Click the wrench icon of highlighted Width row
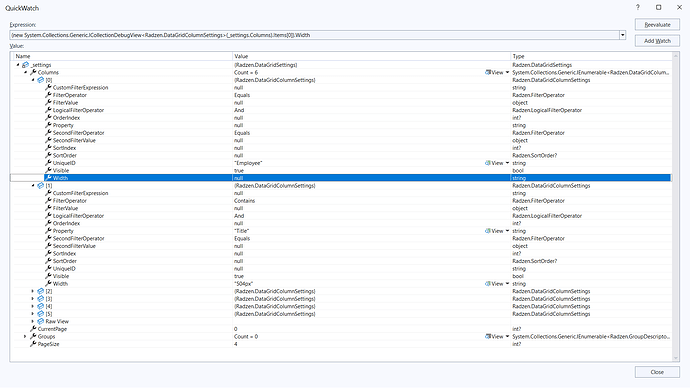This screenshot has width=690, height=388. pyautogui.click(x=48, y=178)
